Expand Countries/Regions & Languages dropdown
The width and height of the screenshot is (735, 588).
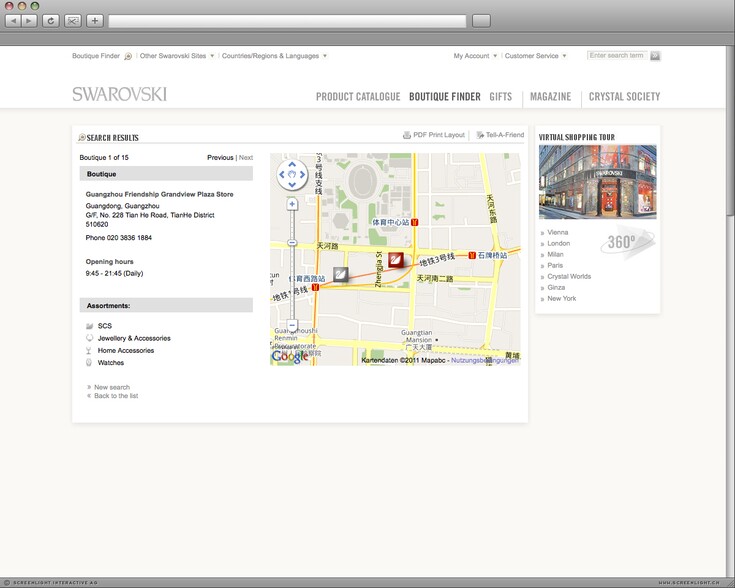(274, 56)
